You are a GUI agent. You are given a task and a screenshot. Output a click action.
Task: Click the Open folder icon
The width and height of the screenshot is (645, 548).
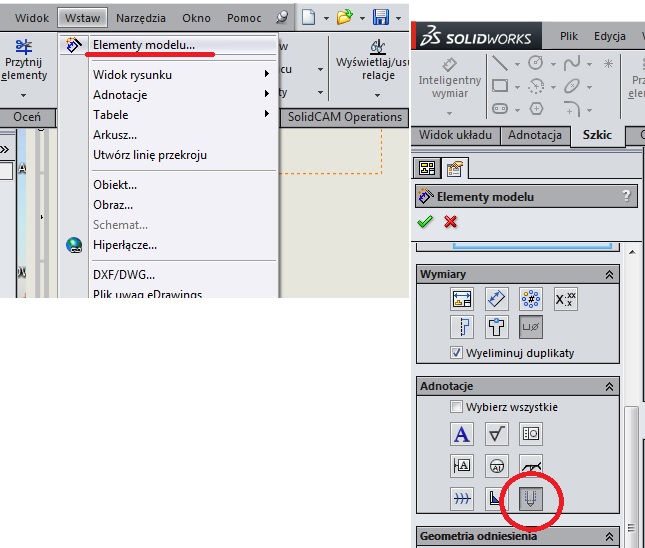(345, 17)
